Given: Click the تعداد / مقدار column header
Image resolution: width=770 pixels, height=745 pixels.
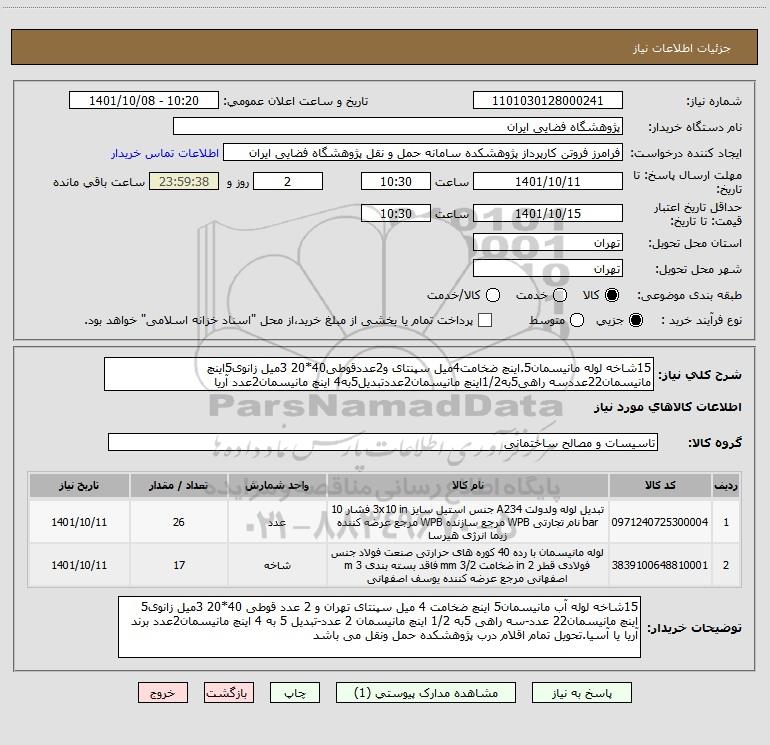Looking at the screenshot, I should [x=179, y=485].
